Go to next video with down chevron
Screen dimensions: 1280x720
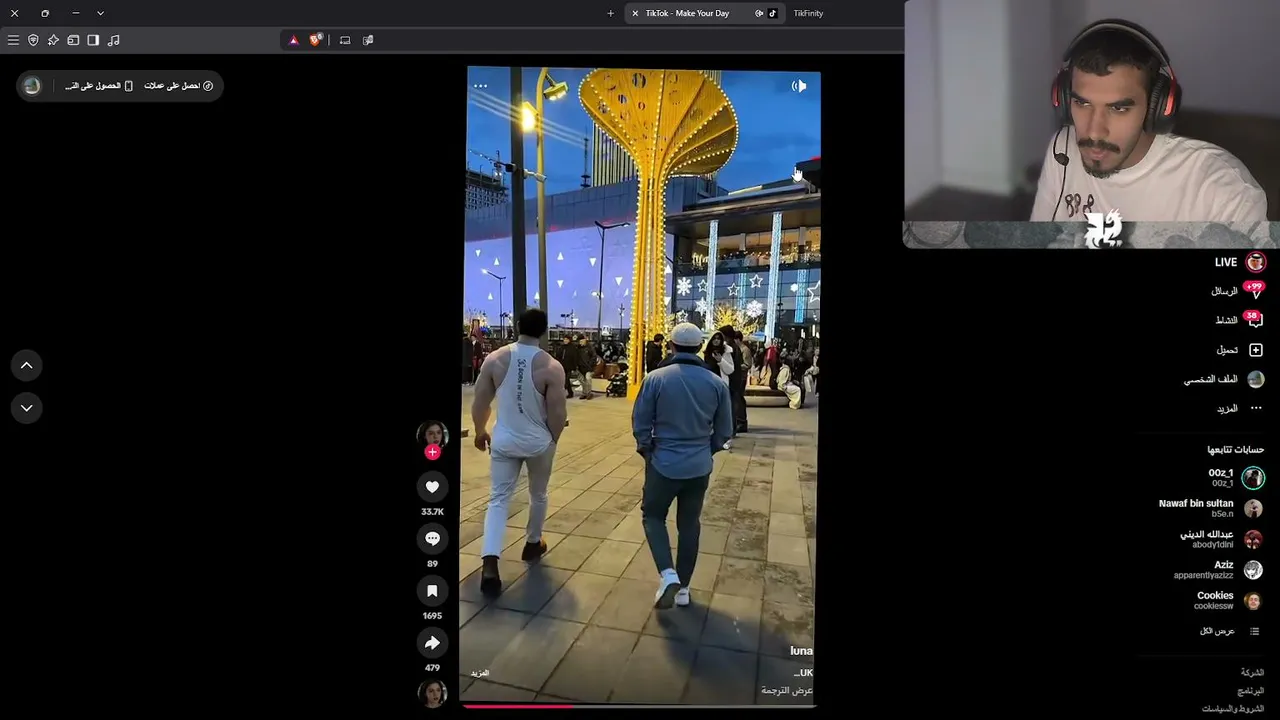(27, 408)
